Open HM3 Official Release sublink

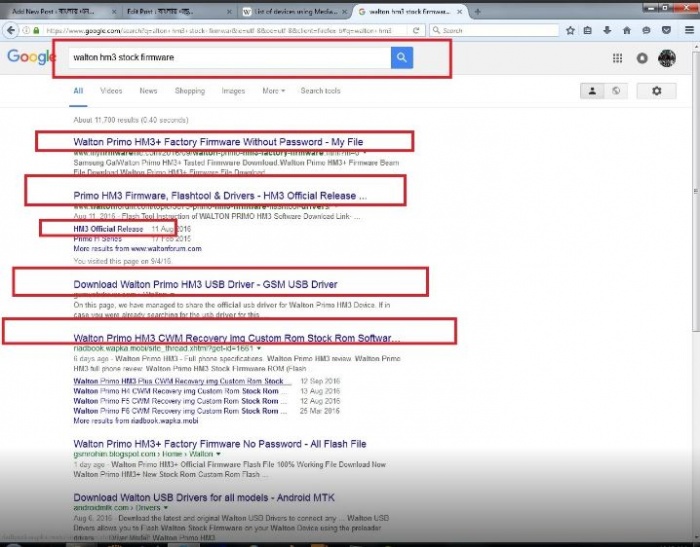[108, 229]
